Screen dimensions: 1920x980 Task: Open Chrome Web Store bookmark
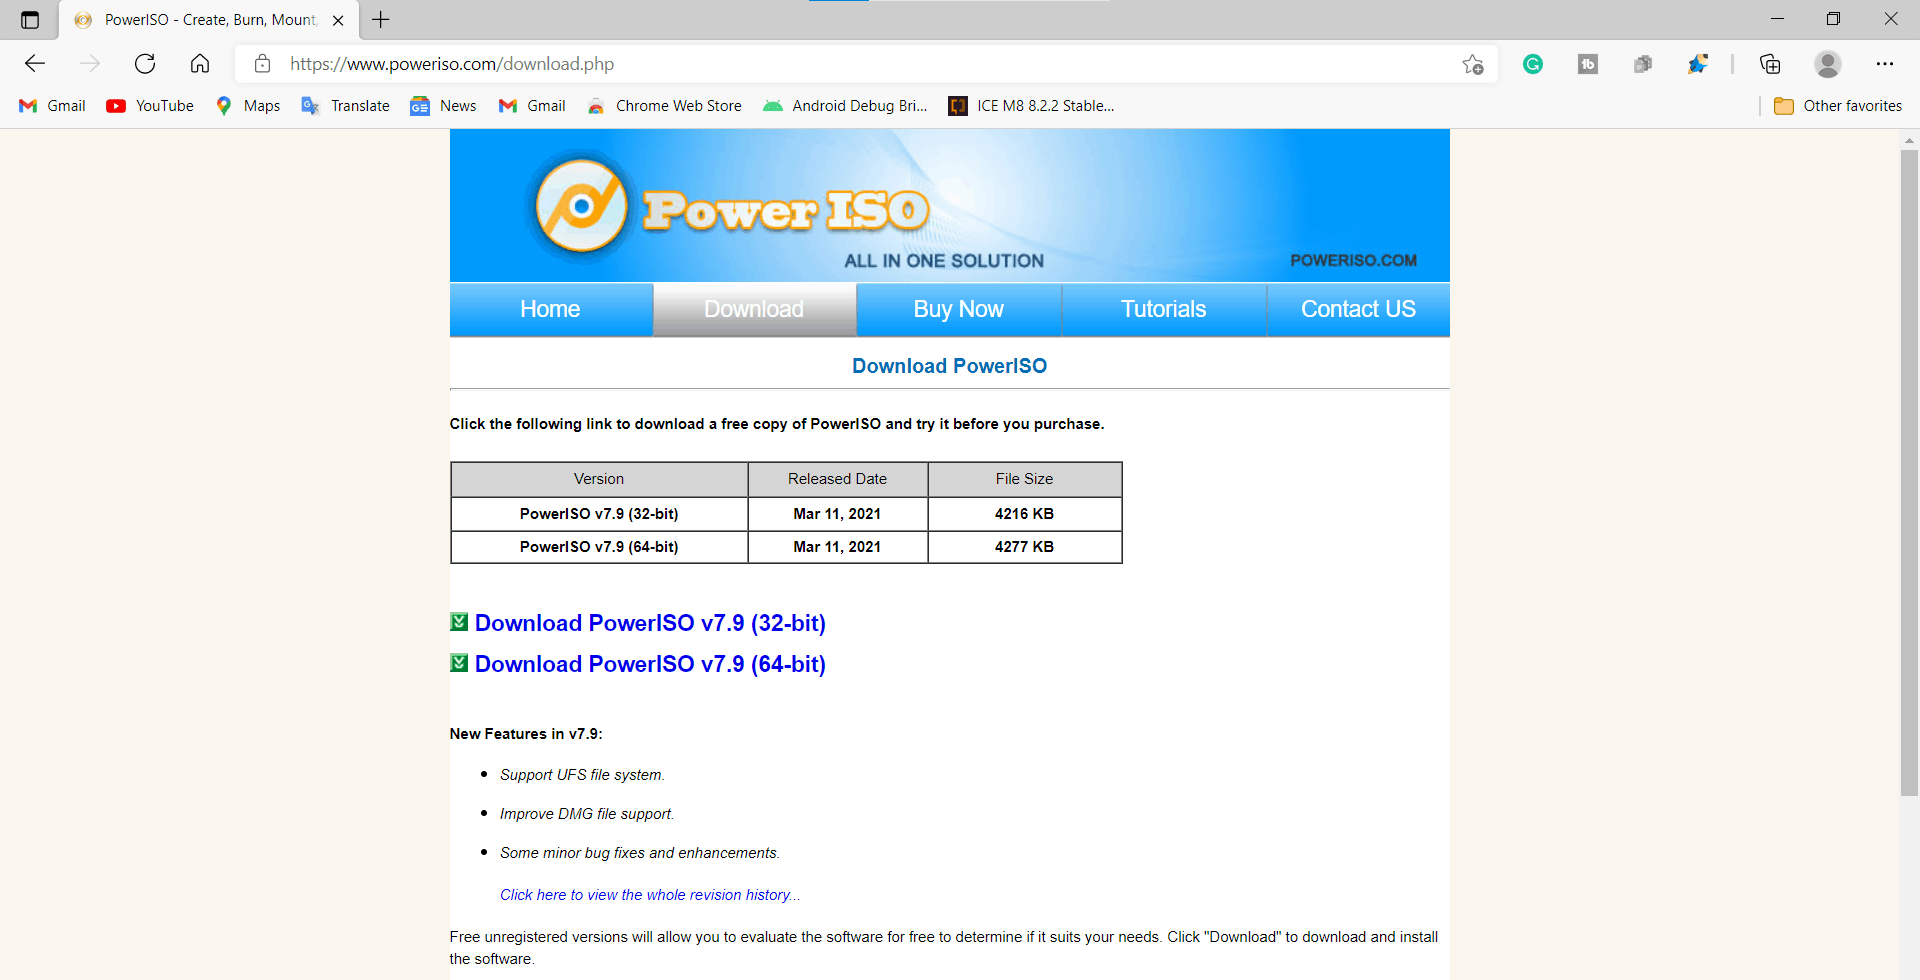(665, 106)
